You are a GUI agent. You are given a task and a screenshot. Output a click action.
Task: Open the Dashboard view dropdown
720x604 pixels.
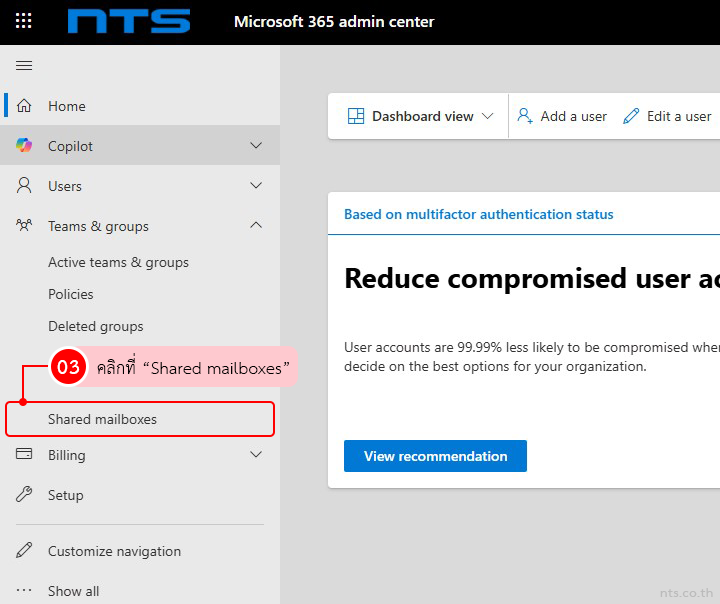pyautogui.click(x=421, y=116)
